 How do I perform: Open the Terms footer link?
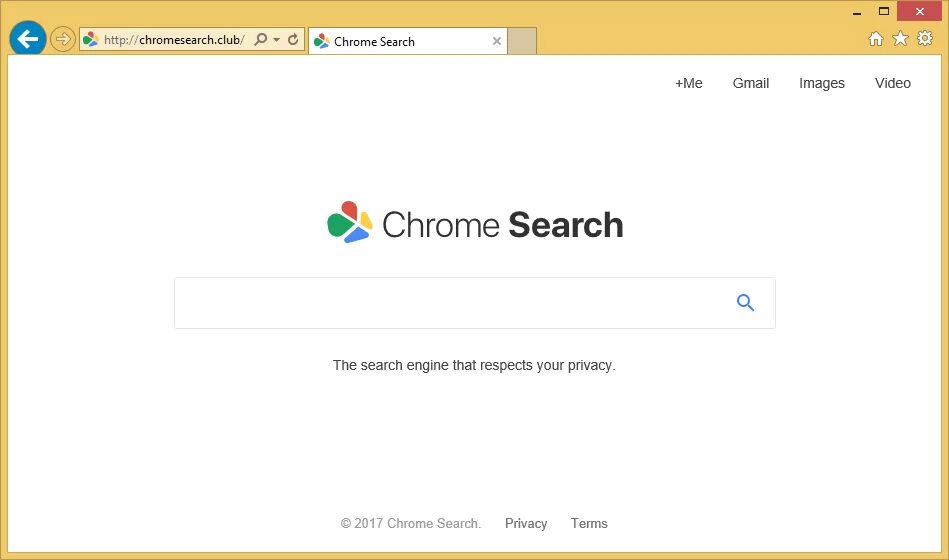click(589, 524)
